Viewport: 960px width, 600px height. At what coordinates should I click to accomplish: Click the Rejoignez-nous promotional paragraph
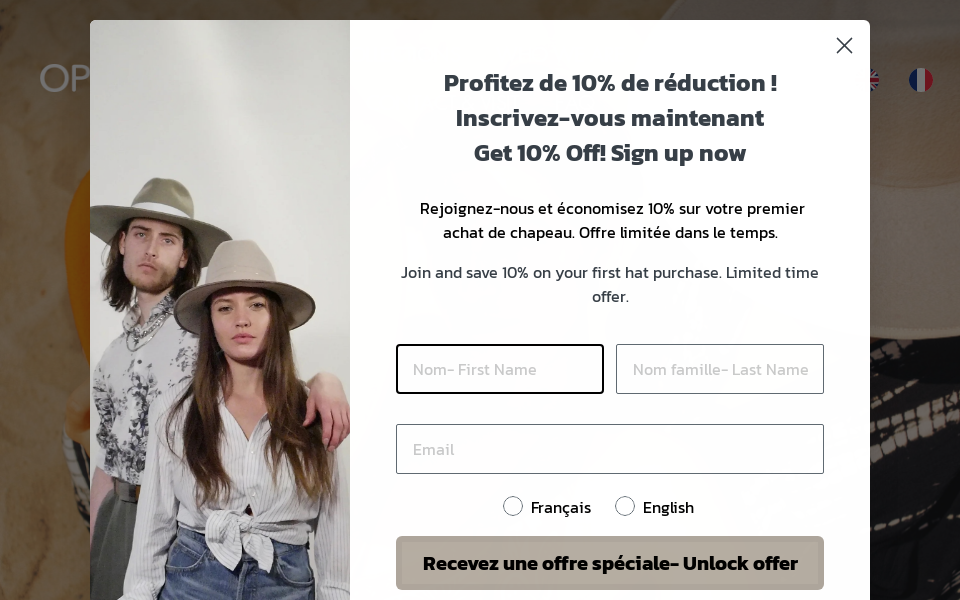coord(611,220)
